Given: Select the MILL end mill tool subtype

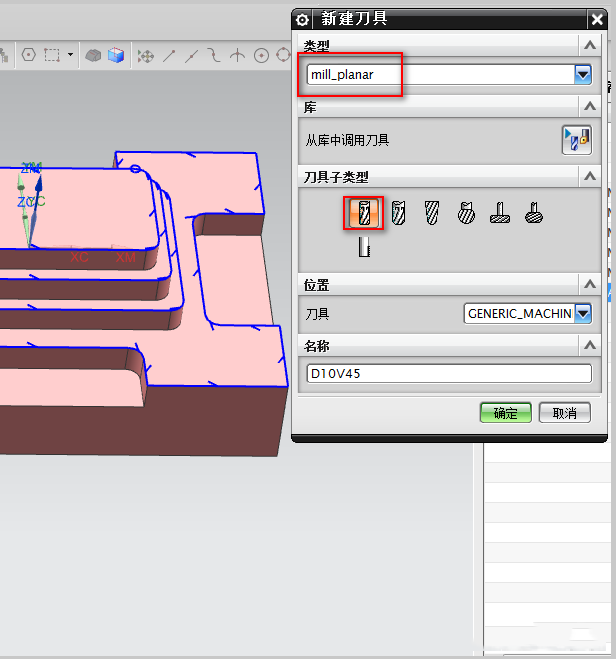Looking at the screenshot, I should [x=364, y=212].
